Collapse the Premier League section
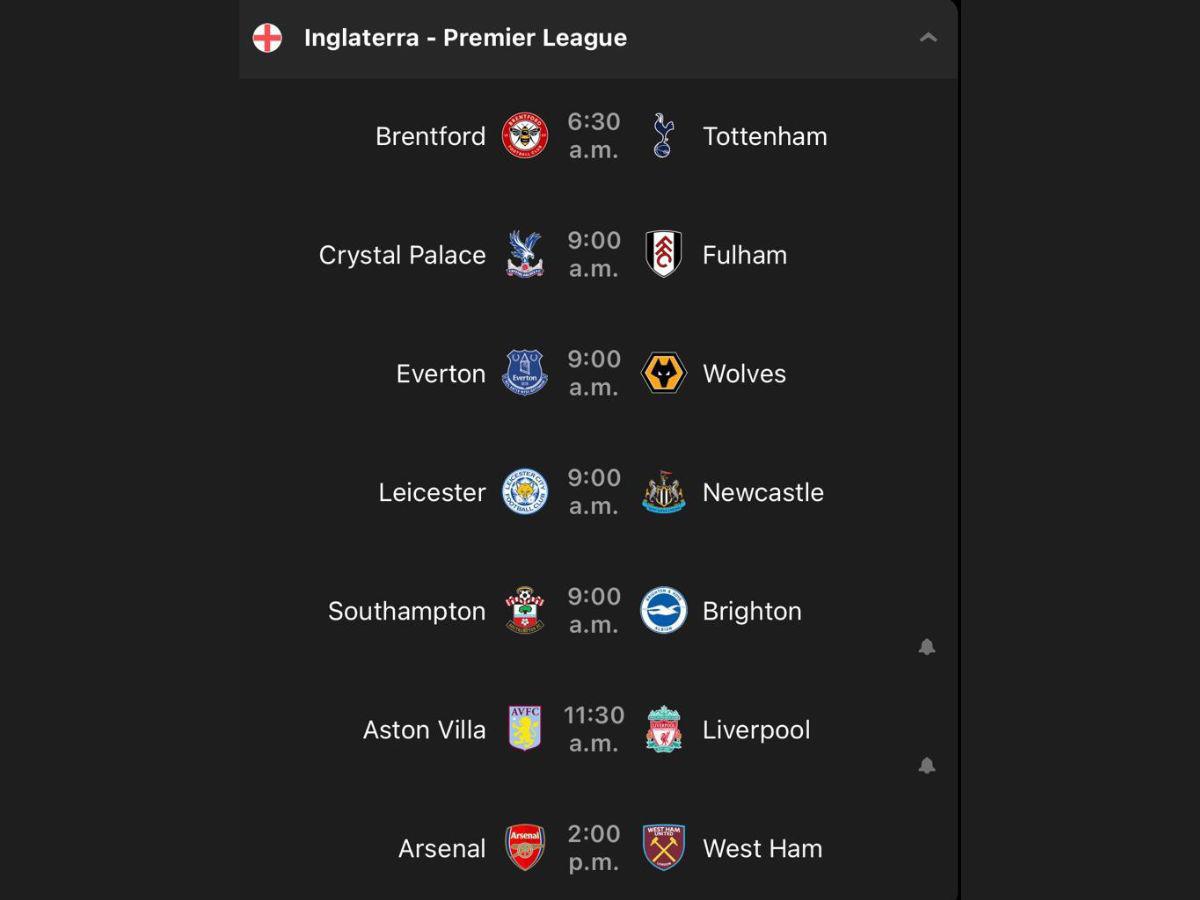The image size is (1200, 900). pos(928,37)
